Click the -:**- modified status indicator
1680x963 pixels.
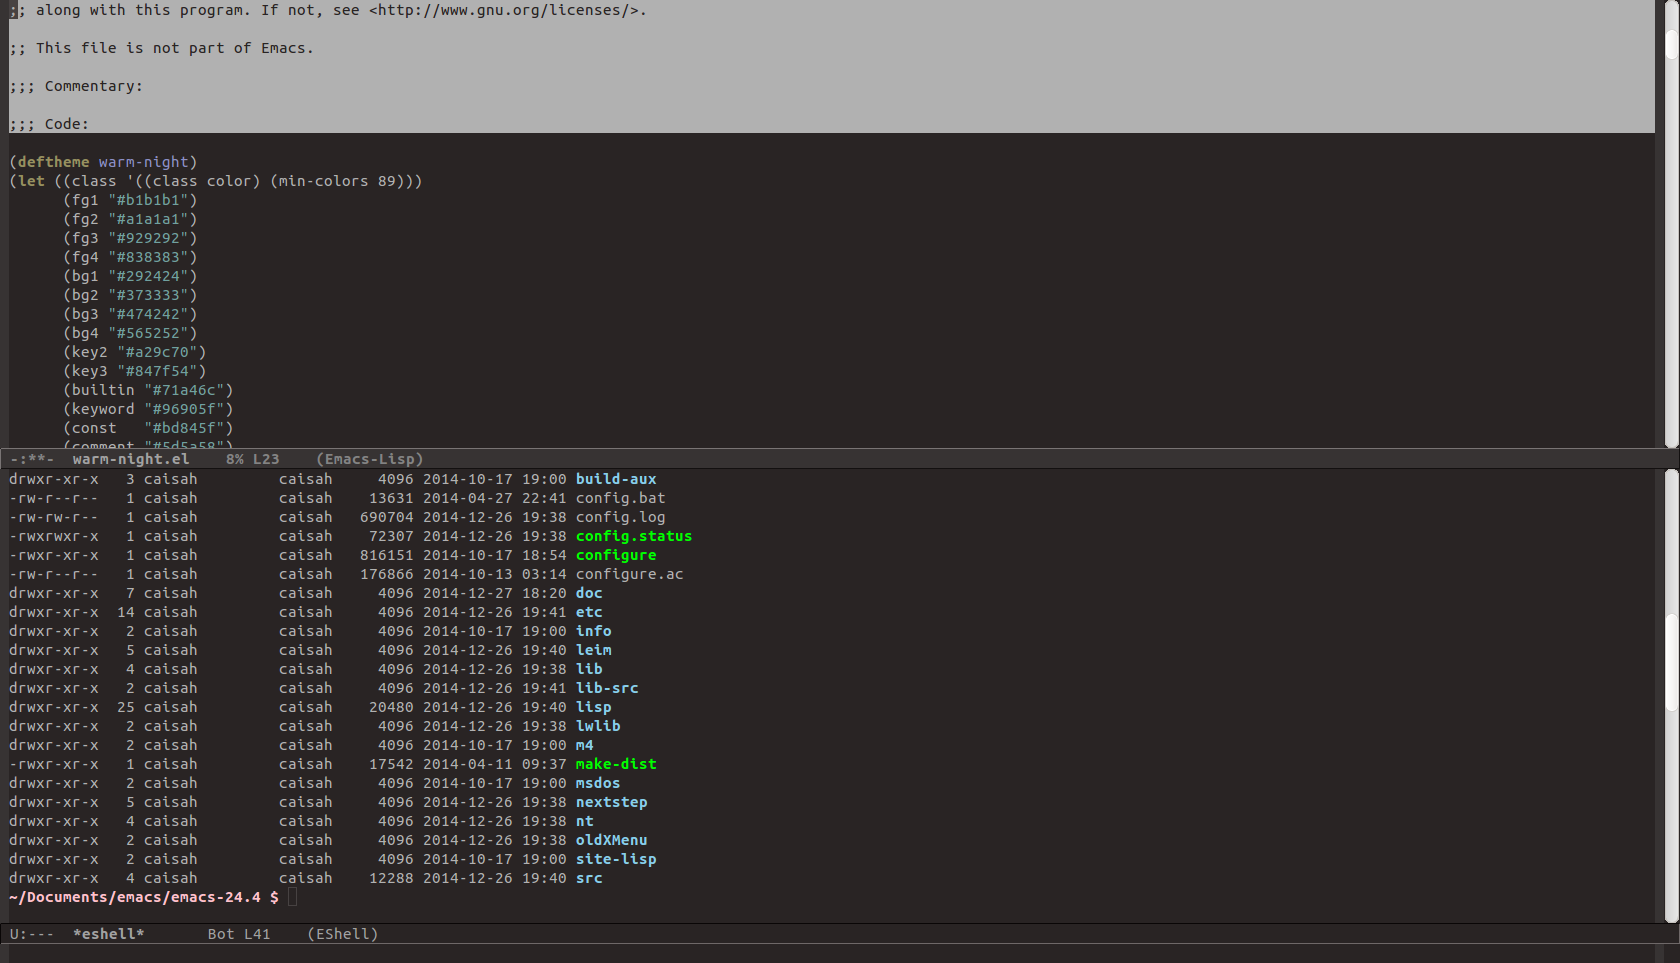pos(31,459)
